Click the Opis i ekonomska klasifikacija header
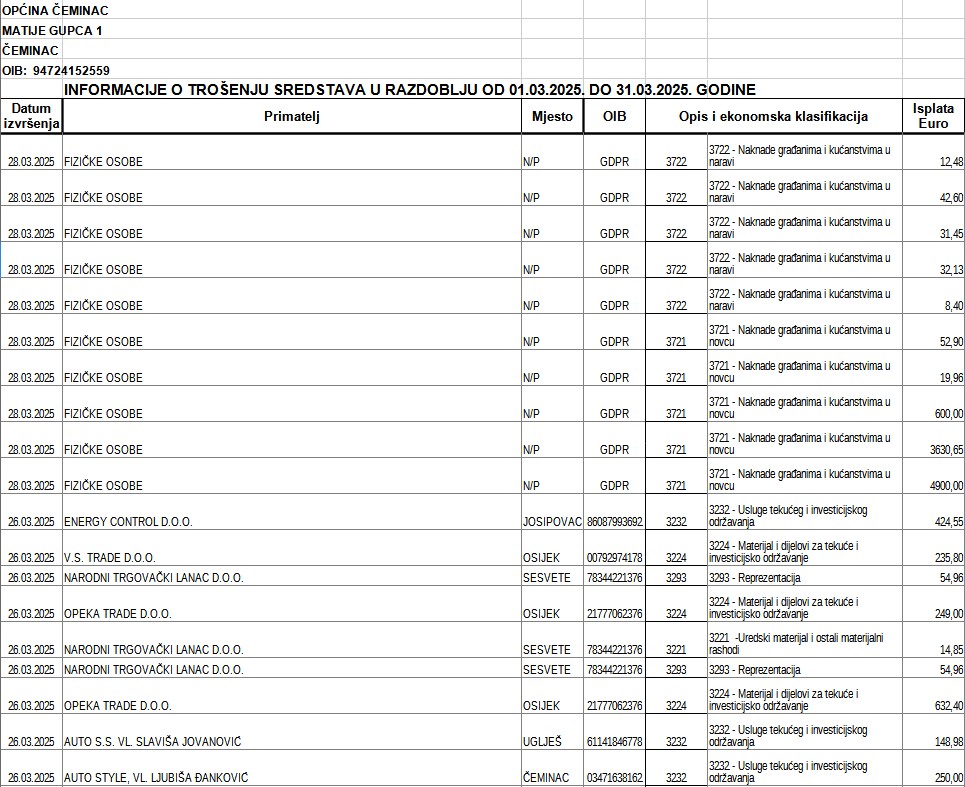This screenshot has width=965, height=787. 773,116
